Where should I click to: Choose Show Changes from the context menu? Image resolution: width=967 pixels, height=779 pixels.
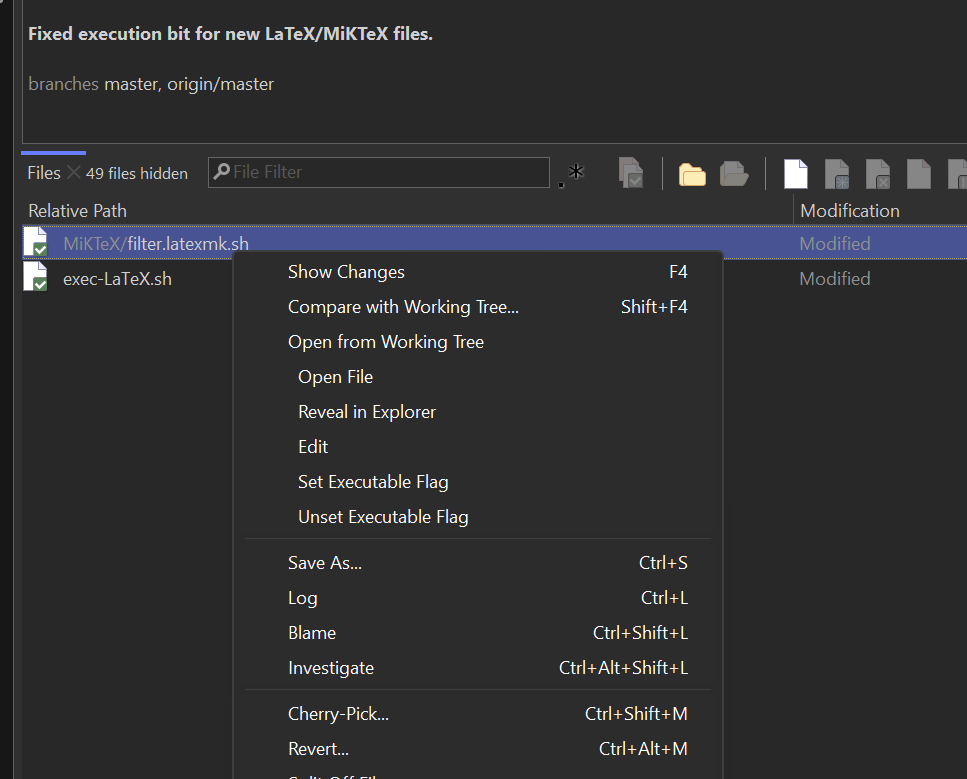346,272
